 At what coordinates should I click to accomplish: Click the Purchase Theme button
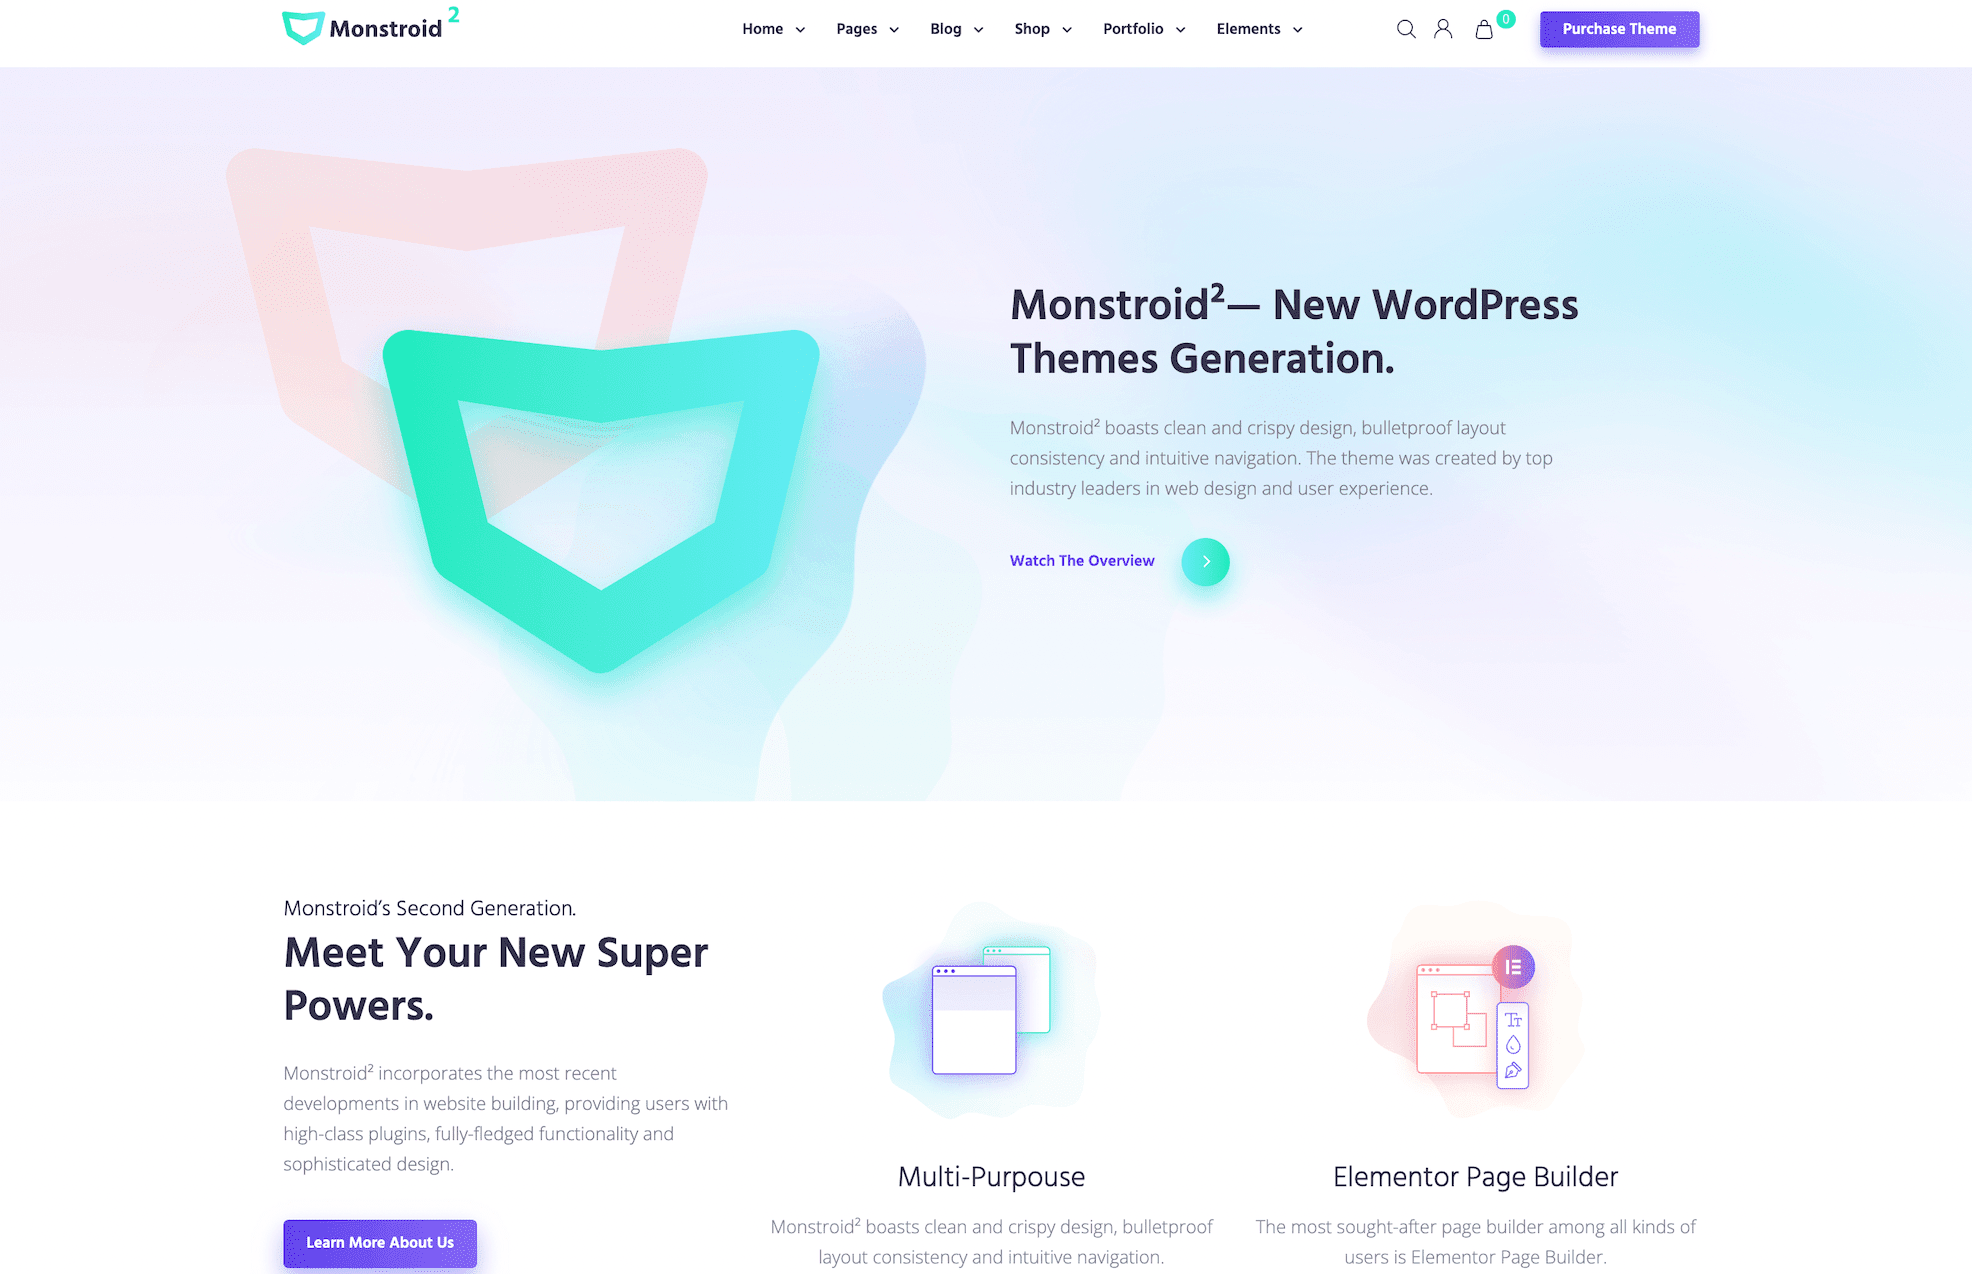click(1618, 29)
